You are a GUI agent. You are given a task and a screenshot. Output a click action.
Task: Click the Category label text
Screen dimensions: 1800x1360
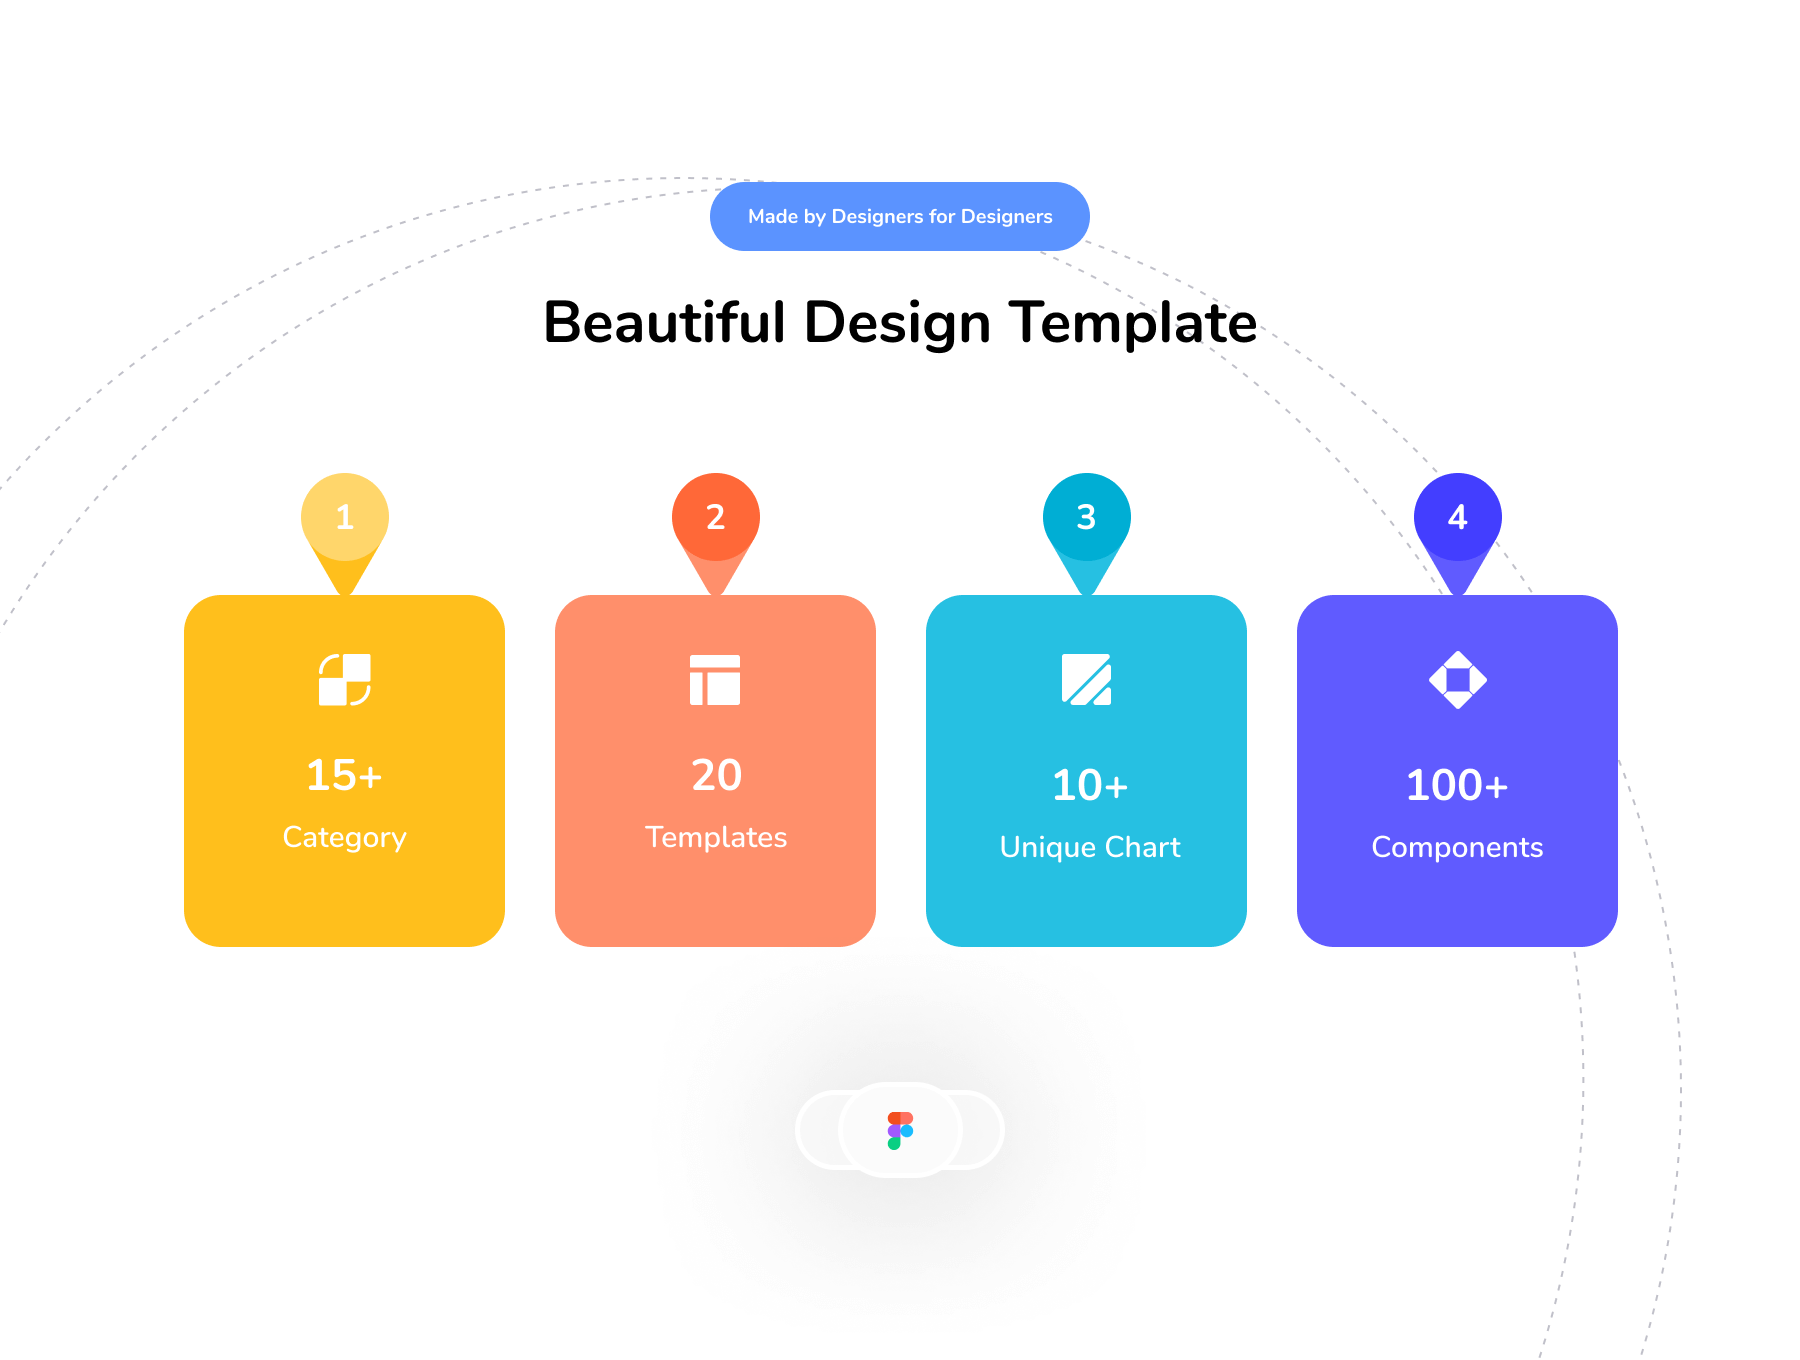(344, 838)
